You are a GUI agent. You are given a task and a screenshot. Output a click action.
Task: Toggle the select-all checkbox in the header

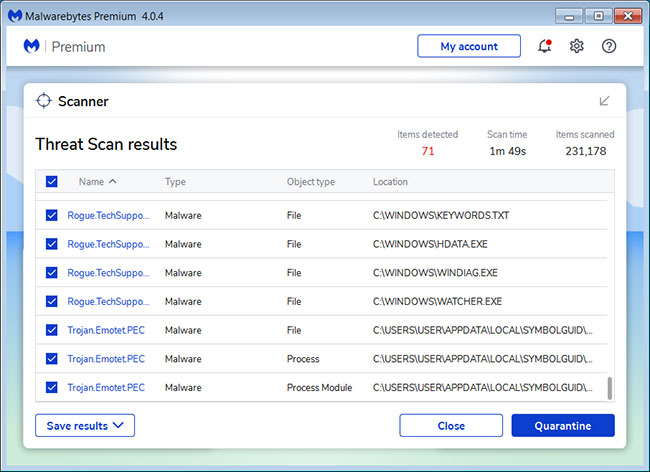click(x=51, y=182)
